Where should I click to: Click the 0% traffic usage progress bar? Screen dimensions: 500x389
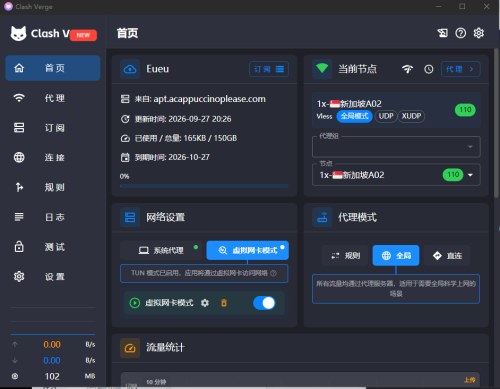[x=204, y=186]
